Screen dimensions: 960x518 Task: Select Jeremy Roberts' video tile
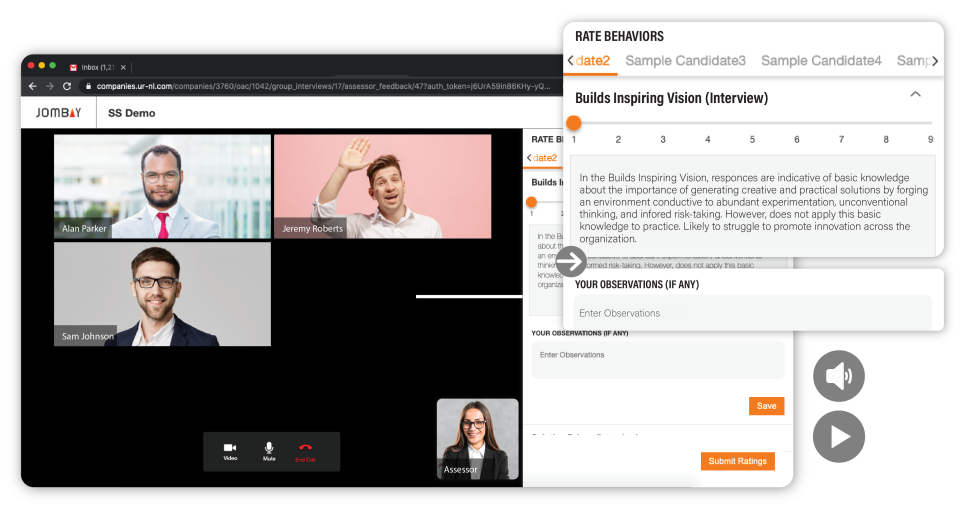[x=383, y=186]
